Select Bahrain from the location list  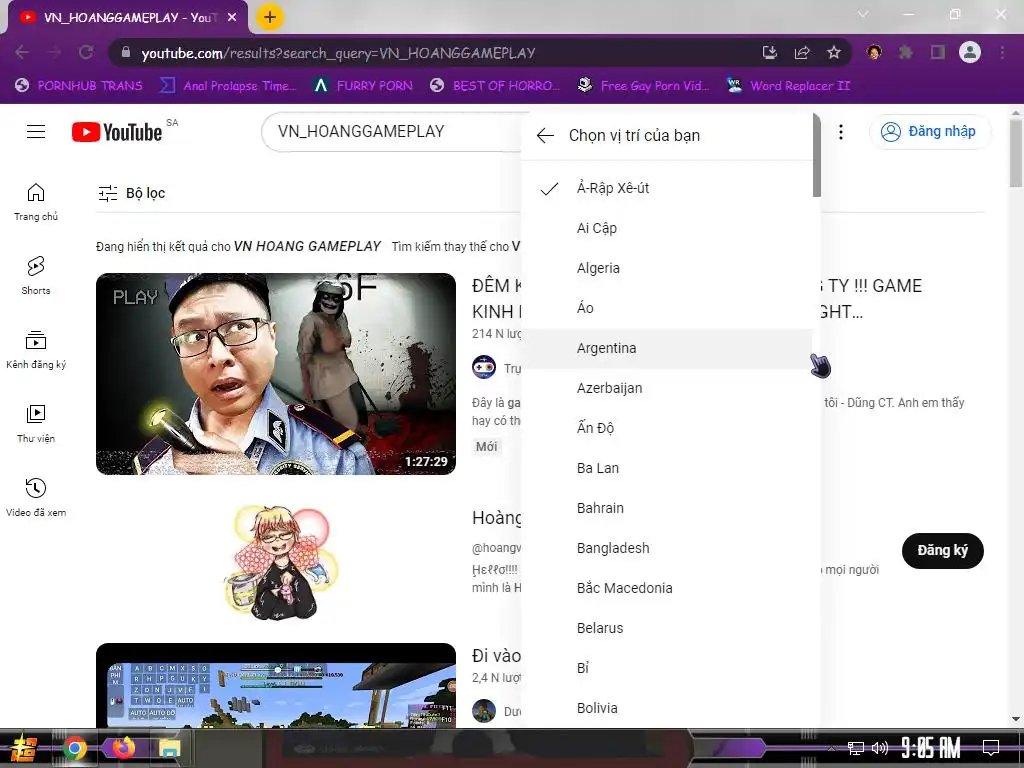667,508
